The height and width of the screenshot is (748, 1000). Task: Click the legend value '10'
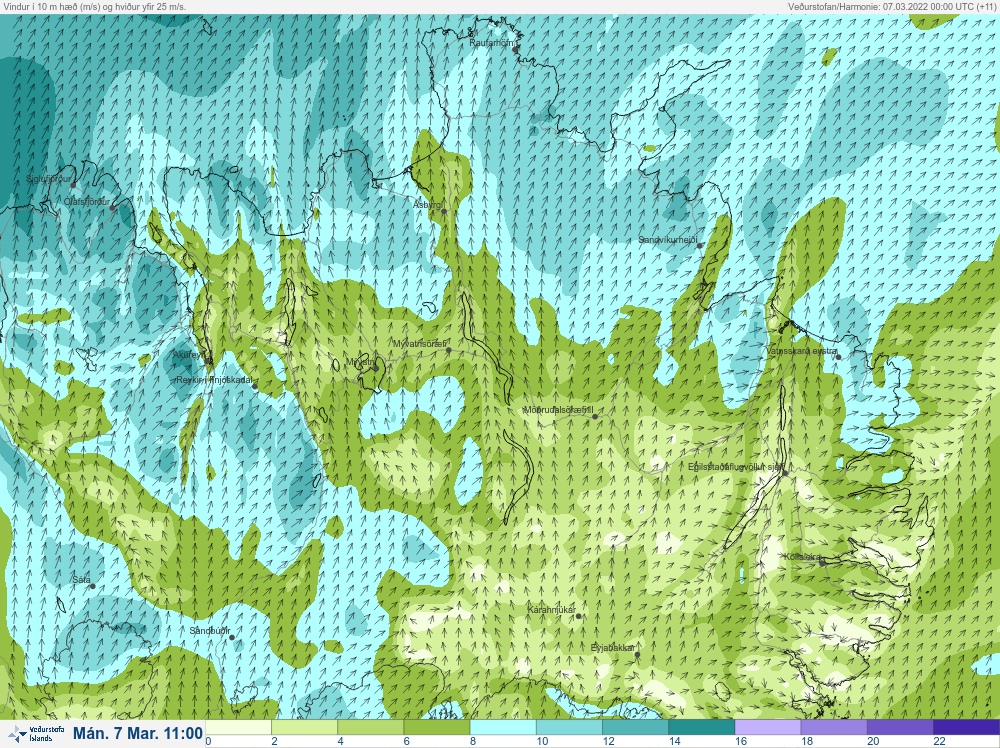pyautogui.click(x=542, y=742)
